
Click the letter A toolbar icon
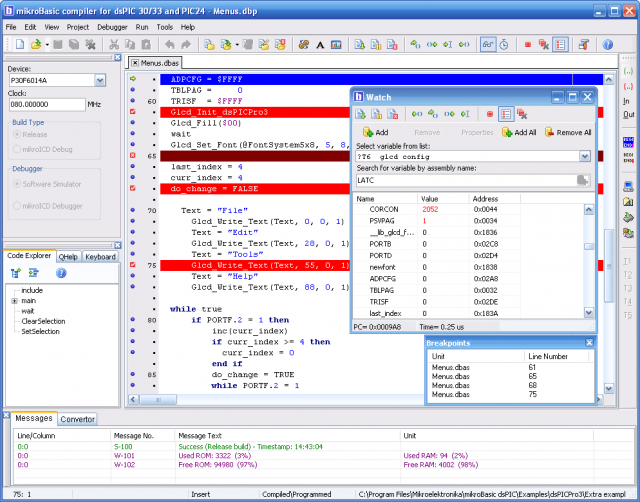tap(320, 44)
